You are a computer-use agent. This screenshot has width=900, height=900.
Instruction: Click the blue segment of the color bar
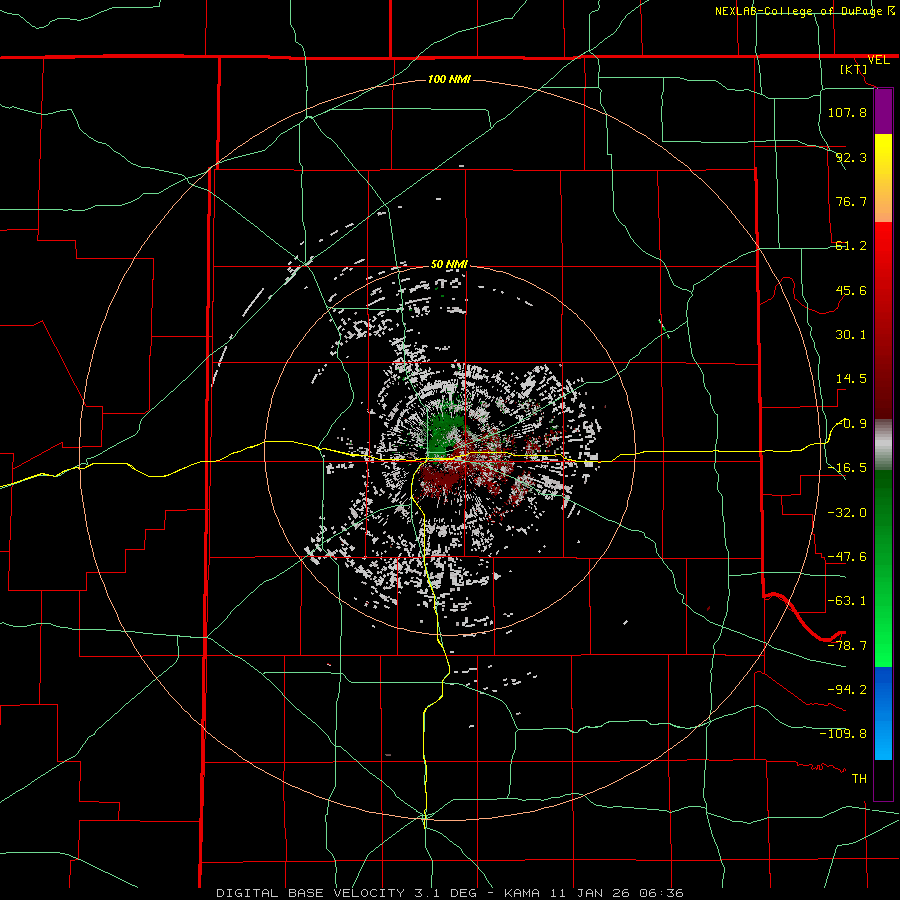883,713
